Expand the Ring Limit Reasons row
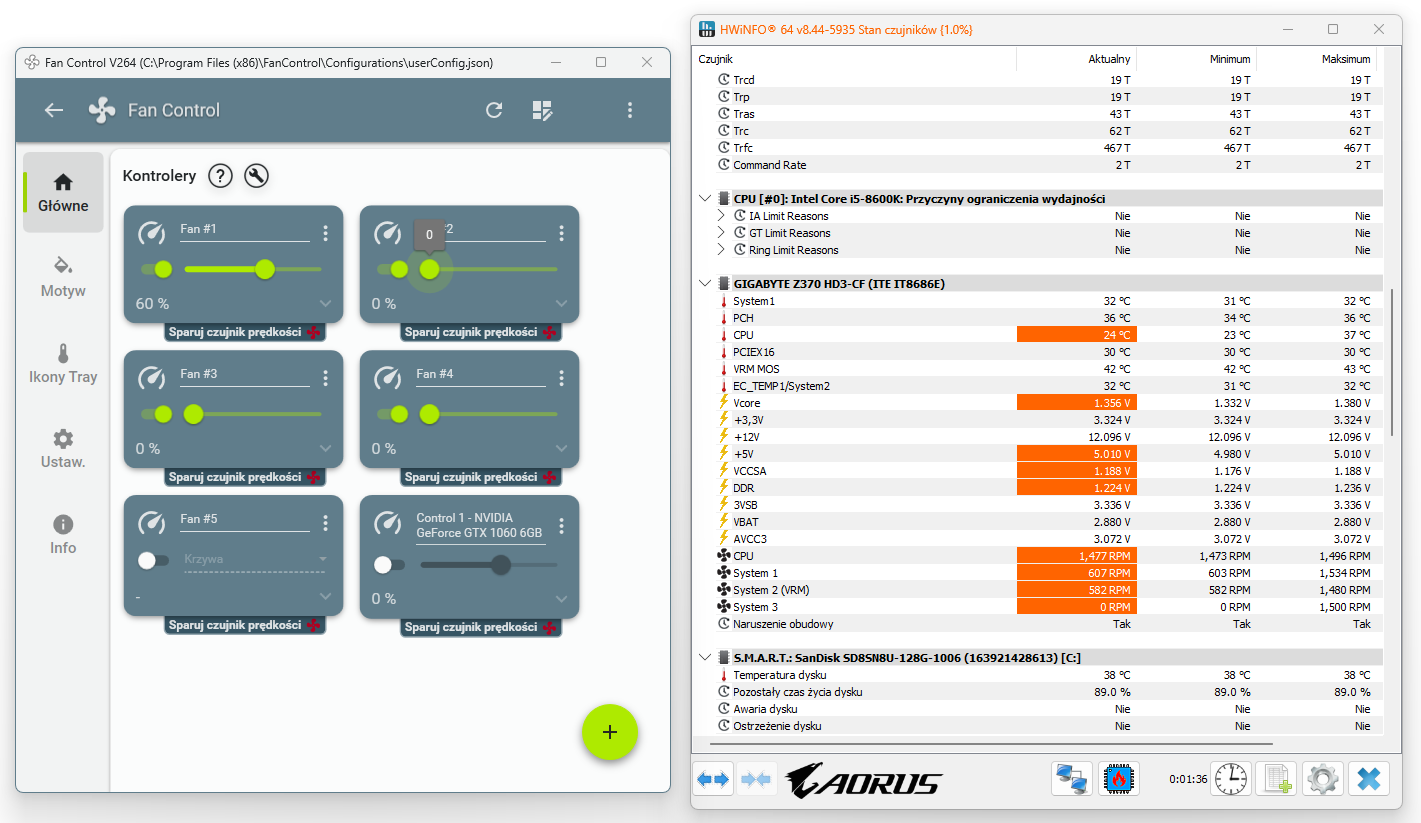 click(x=722, y=250)
